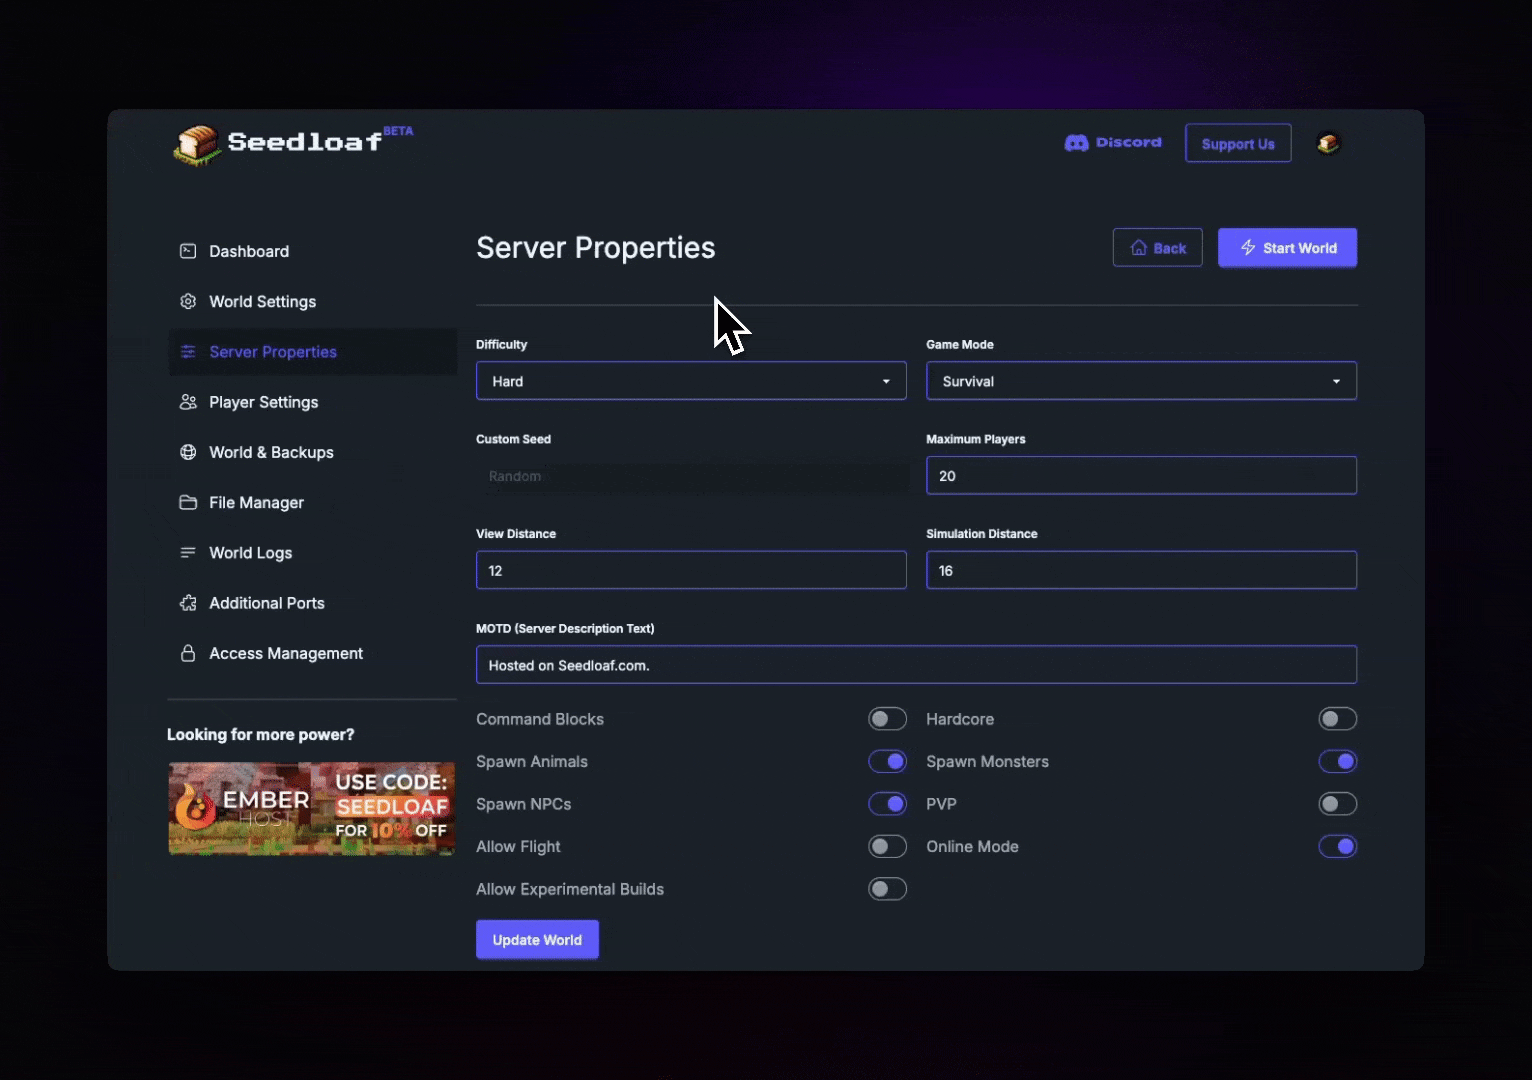
Task: Click the Maximum Players field showing 20
Action: pyautogui.click(x=1141, y=476)
